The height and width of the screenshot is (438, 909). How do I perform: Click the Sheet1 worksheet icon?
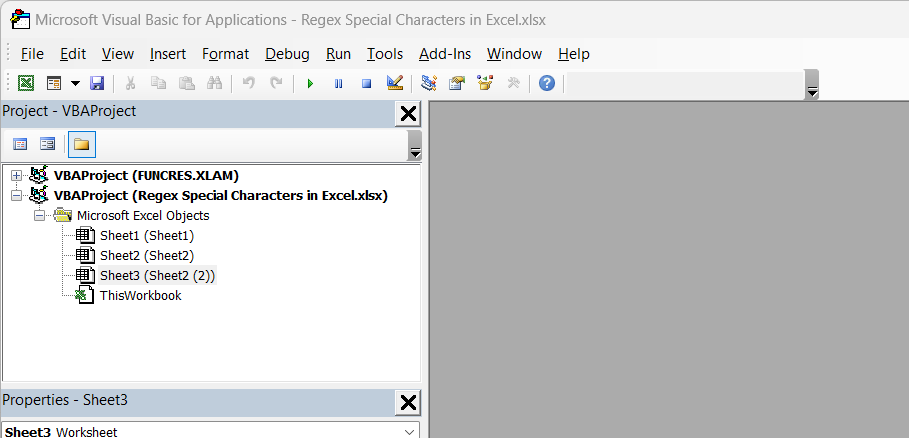(x=85, y=236)
